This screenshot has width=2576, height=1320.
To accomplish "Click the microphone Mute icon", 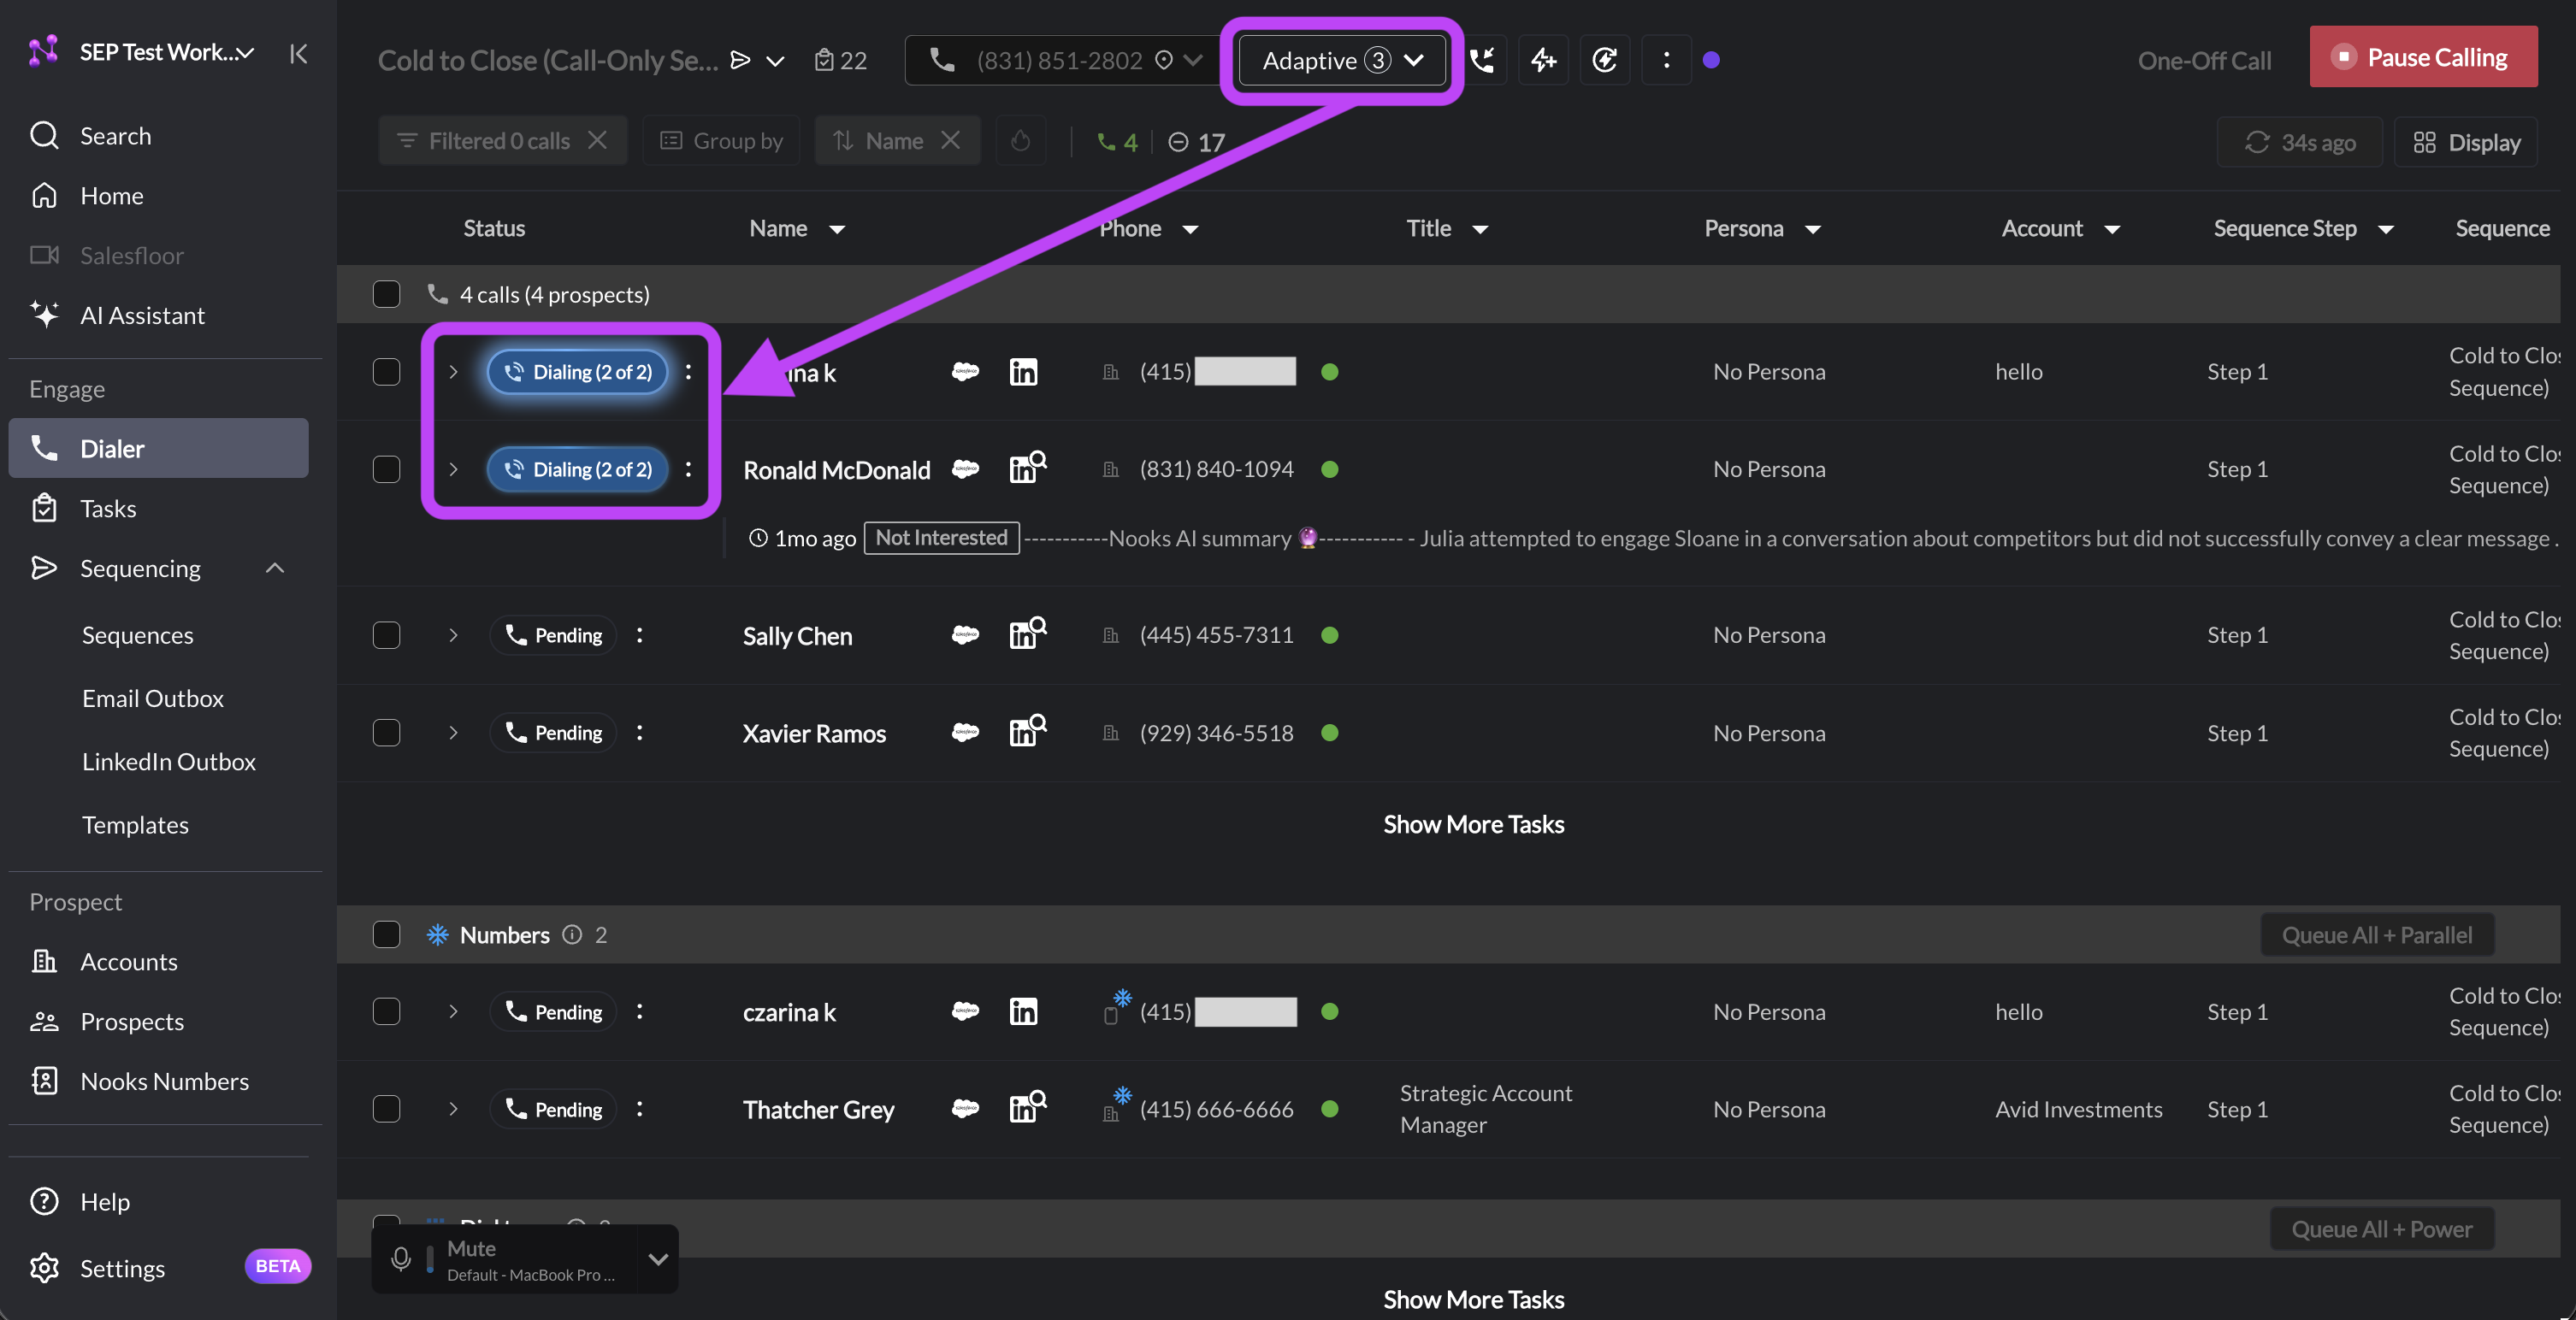I will (401, 1259).
